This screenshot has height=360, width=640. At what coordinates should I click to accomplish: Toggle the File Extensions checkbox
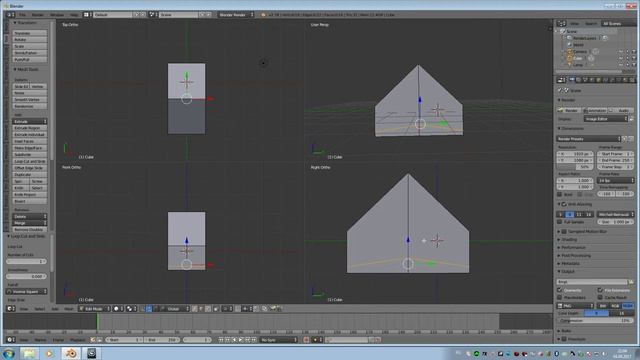tap(600, 290)
